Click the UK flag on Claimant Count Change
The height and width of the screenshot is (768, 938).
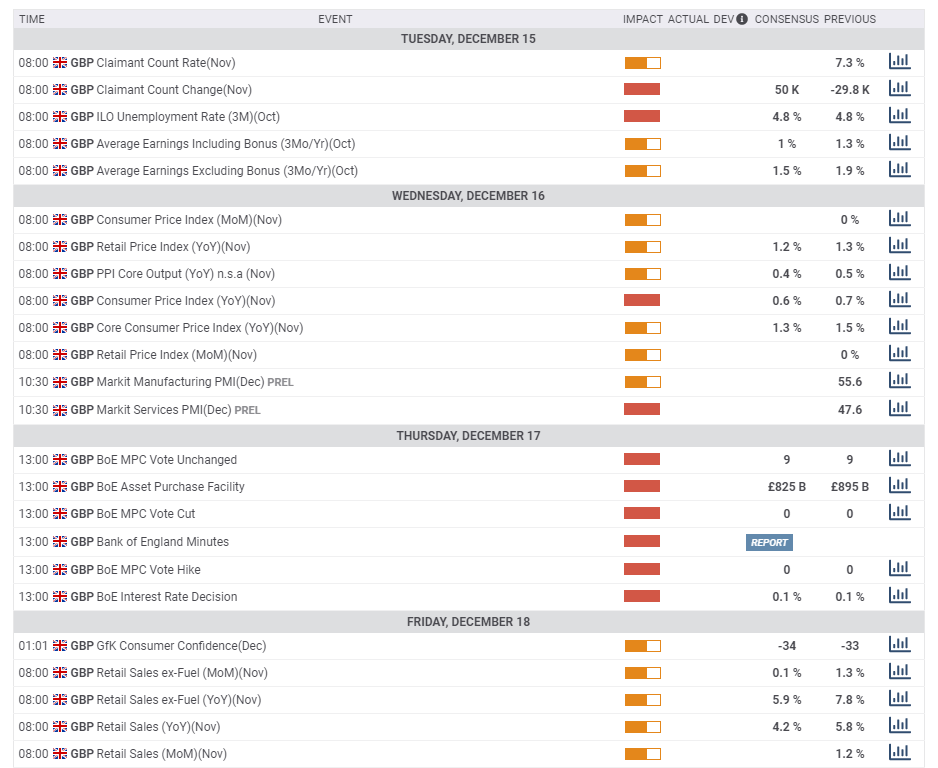coord(60,90)
